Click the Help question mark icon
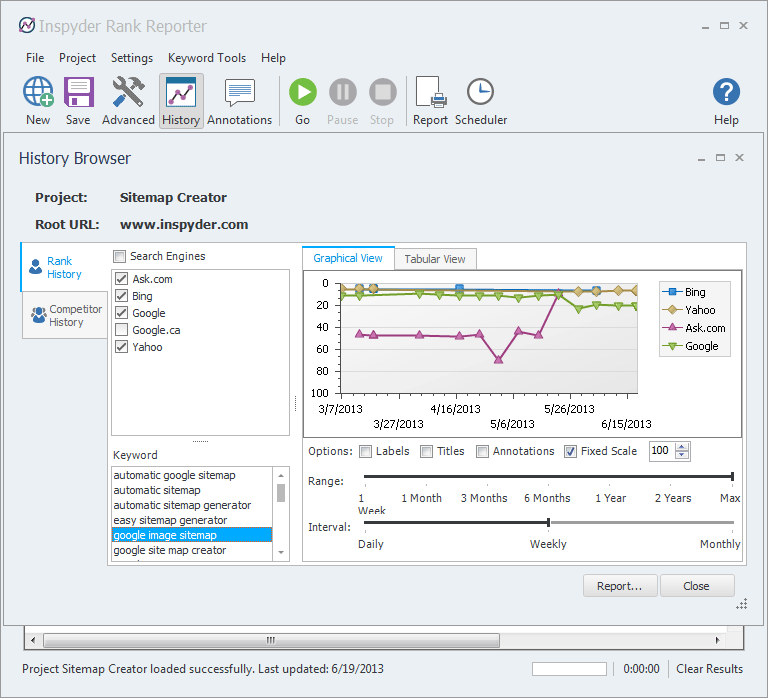 pyautogui.click(x=726, y=93)
